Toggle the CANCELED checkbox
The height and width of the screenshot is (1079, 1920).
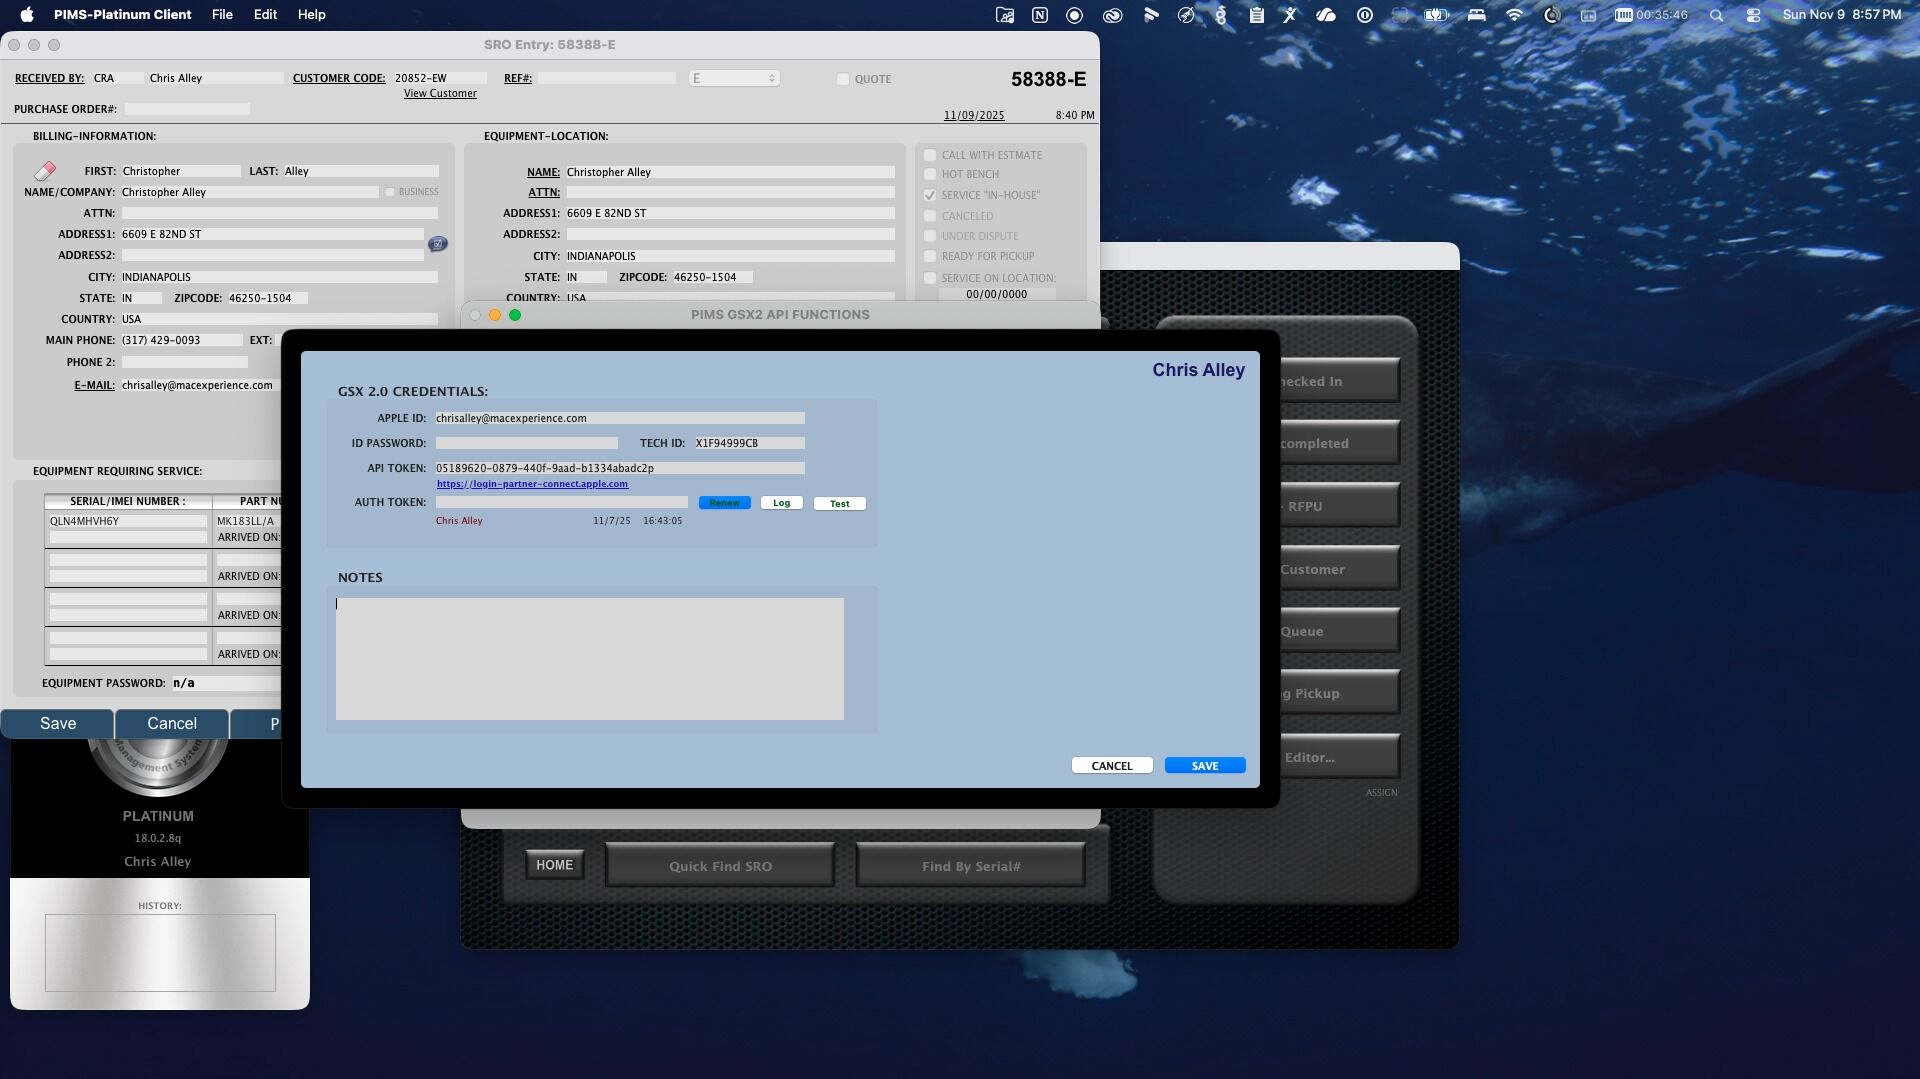(x=930, y=216)
